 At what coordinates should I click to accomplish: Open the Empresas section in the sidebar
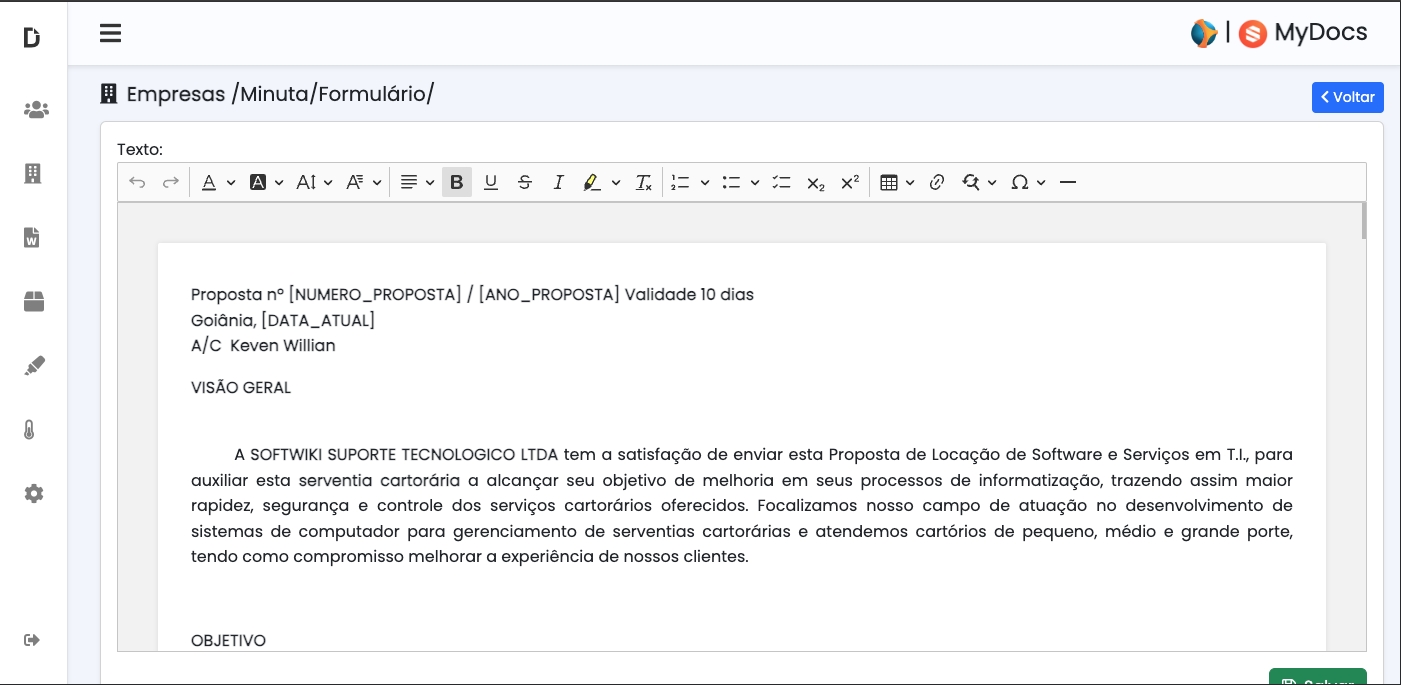[x=33, y=173]
